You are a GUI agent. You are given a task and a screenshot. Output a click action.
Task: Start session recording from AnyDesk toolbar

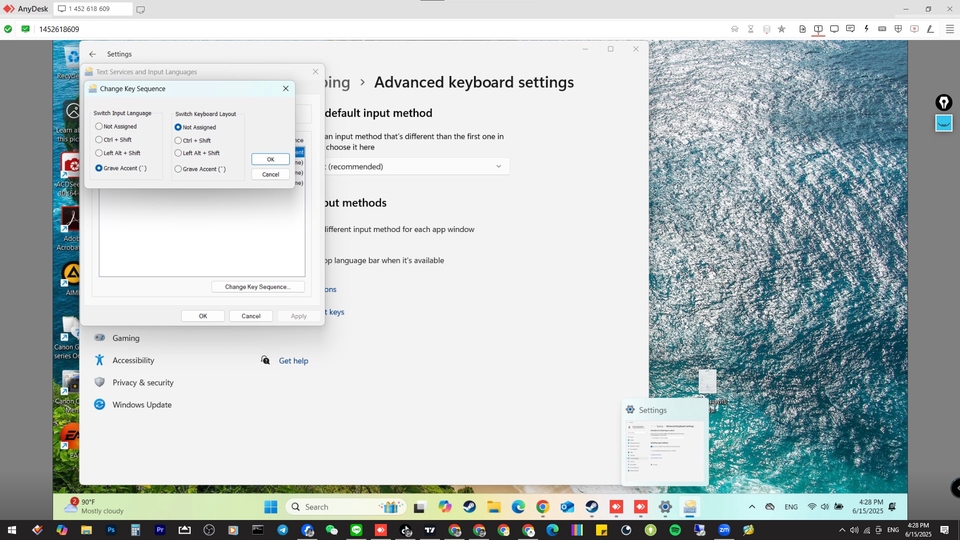914,29
